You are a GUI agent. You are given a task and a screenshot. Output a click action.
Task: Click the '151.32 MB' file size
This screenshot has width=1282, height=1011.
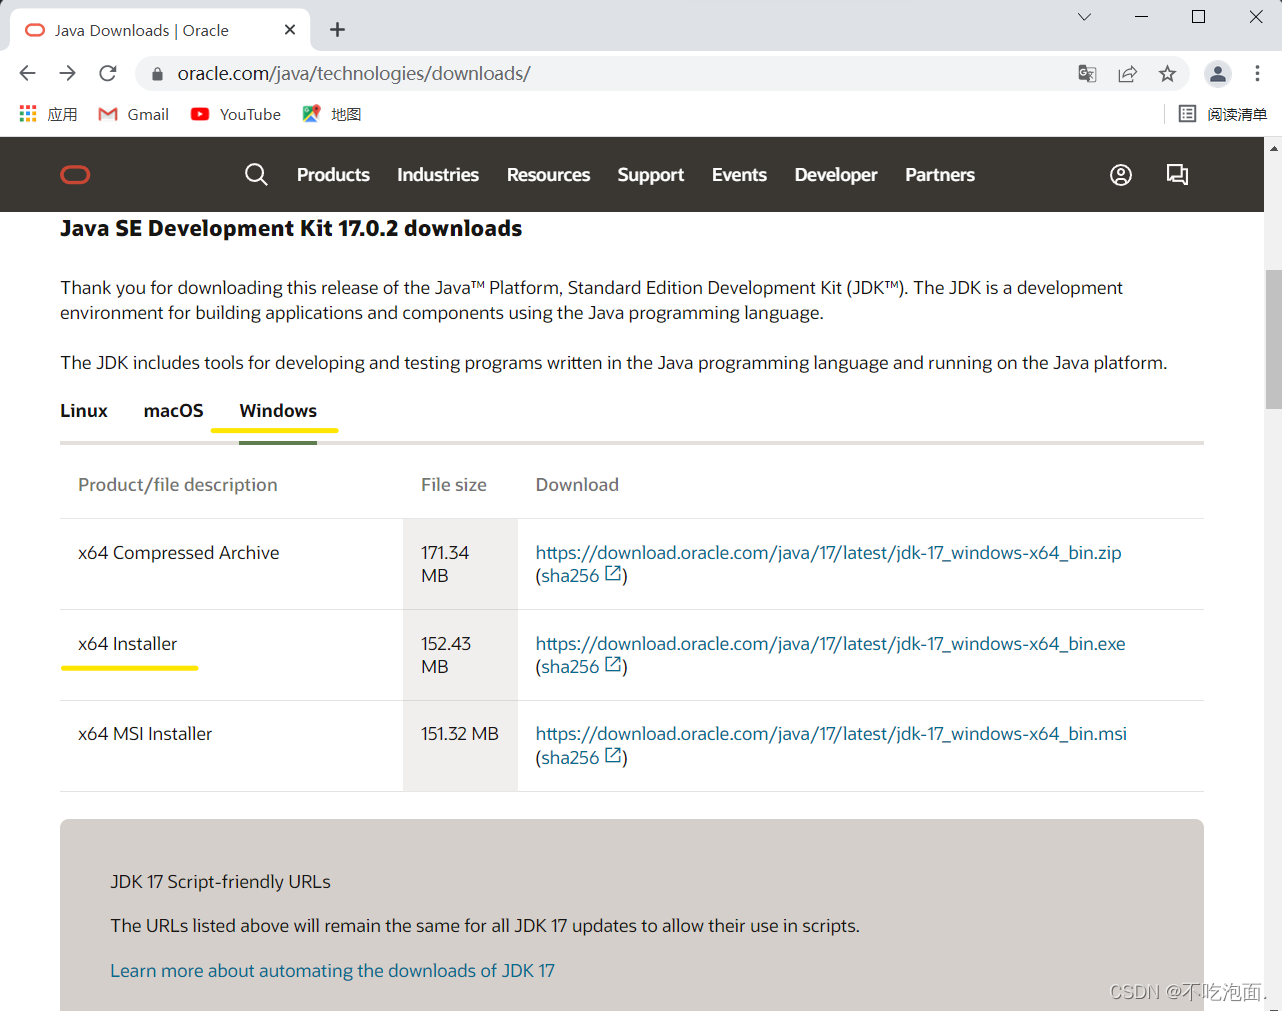click(460, 734)
